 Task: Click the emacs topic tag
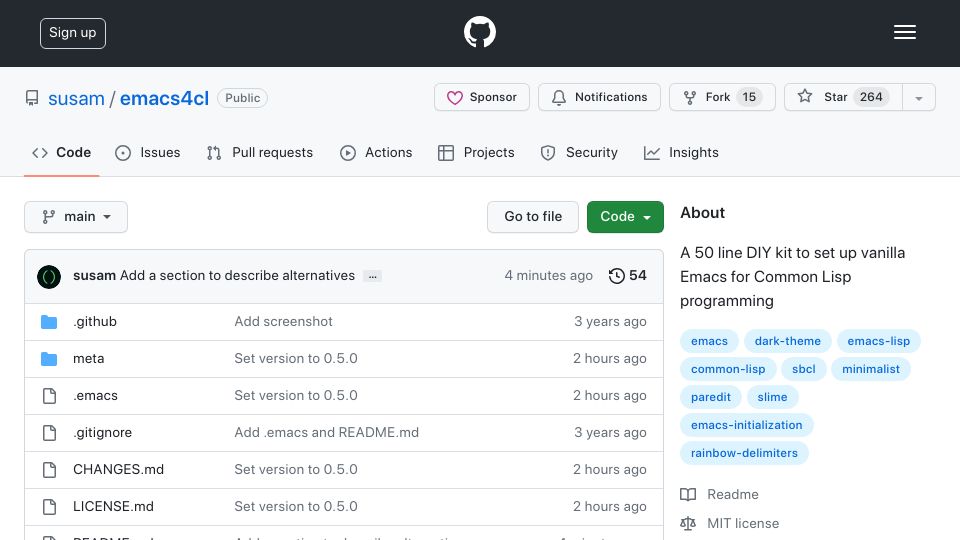coord(710,341)
